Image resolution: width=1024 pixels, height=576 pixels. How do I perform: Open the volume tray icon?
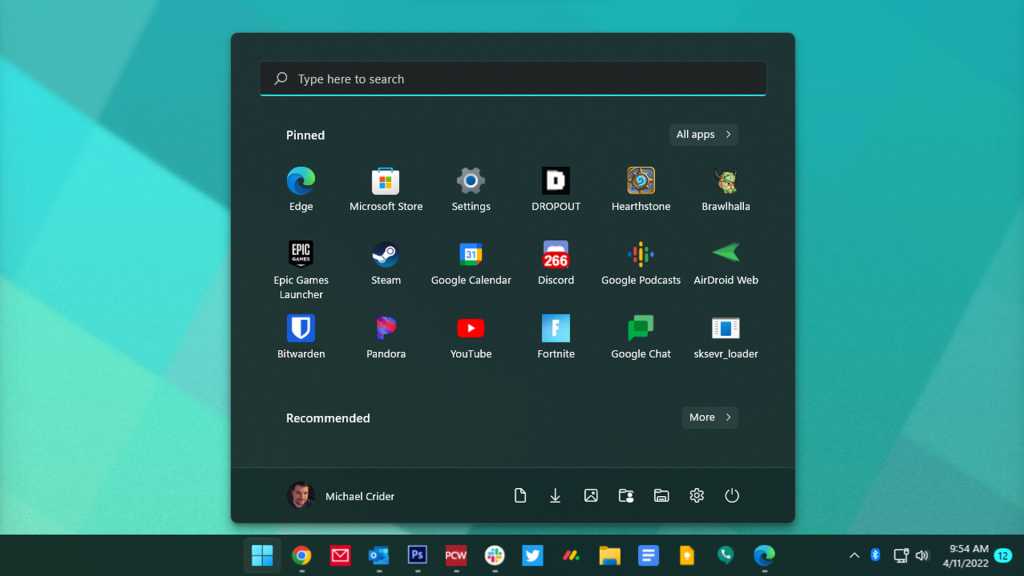[x=922, y=556]
